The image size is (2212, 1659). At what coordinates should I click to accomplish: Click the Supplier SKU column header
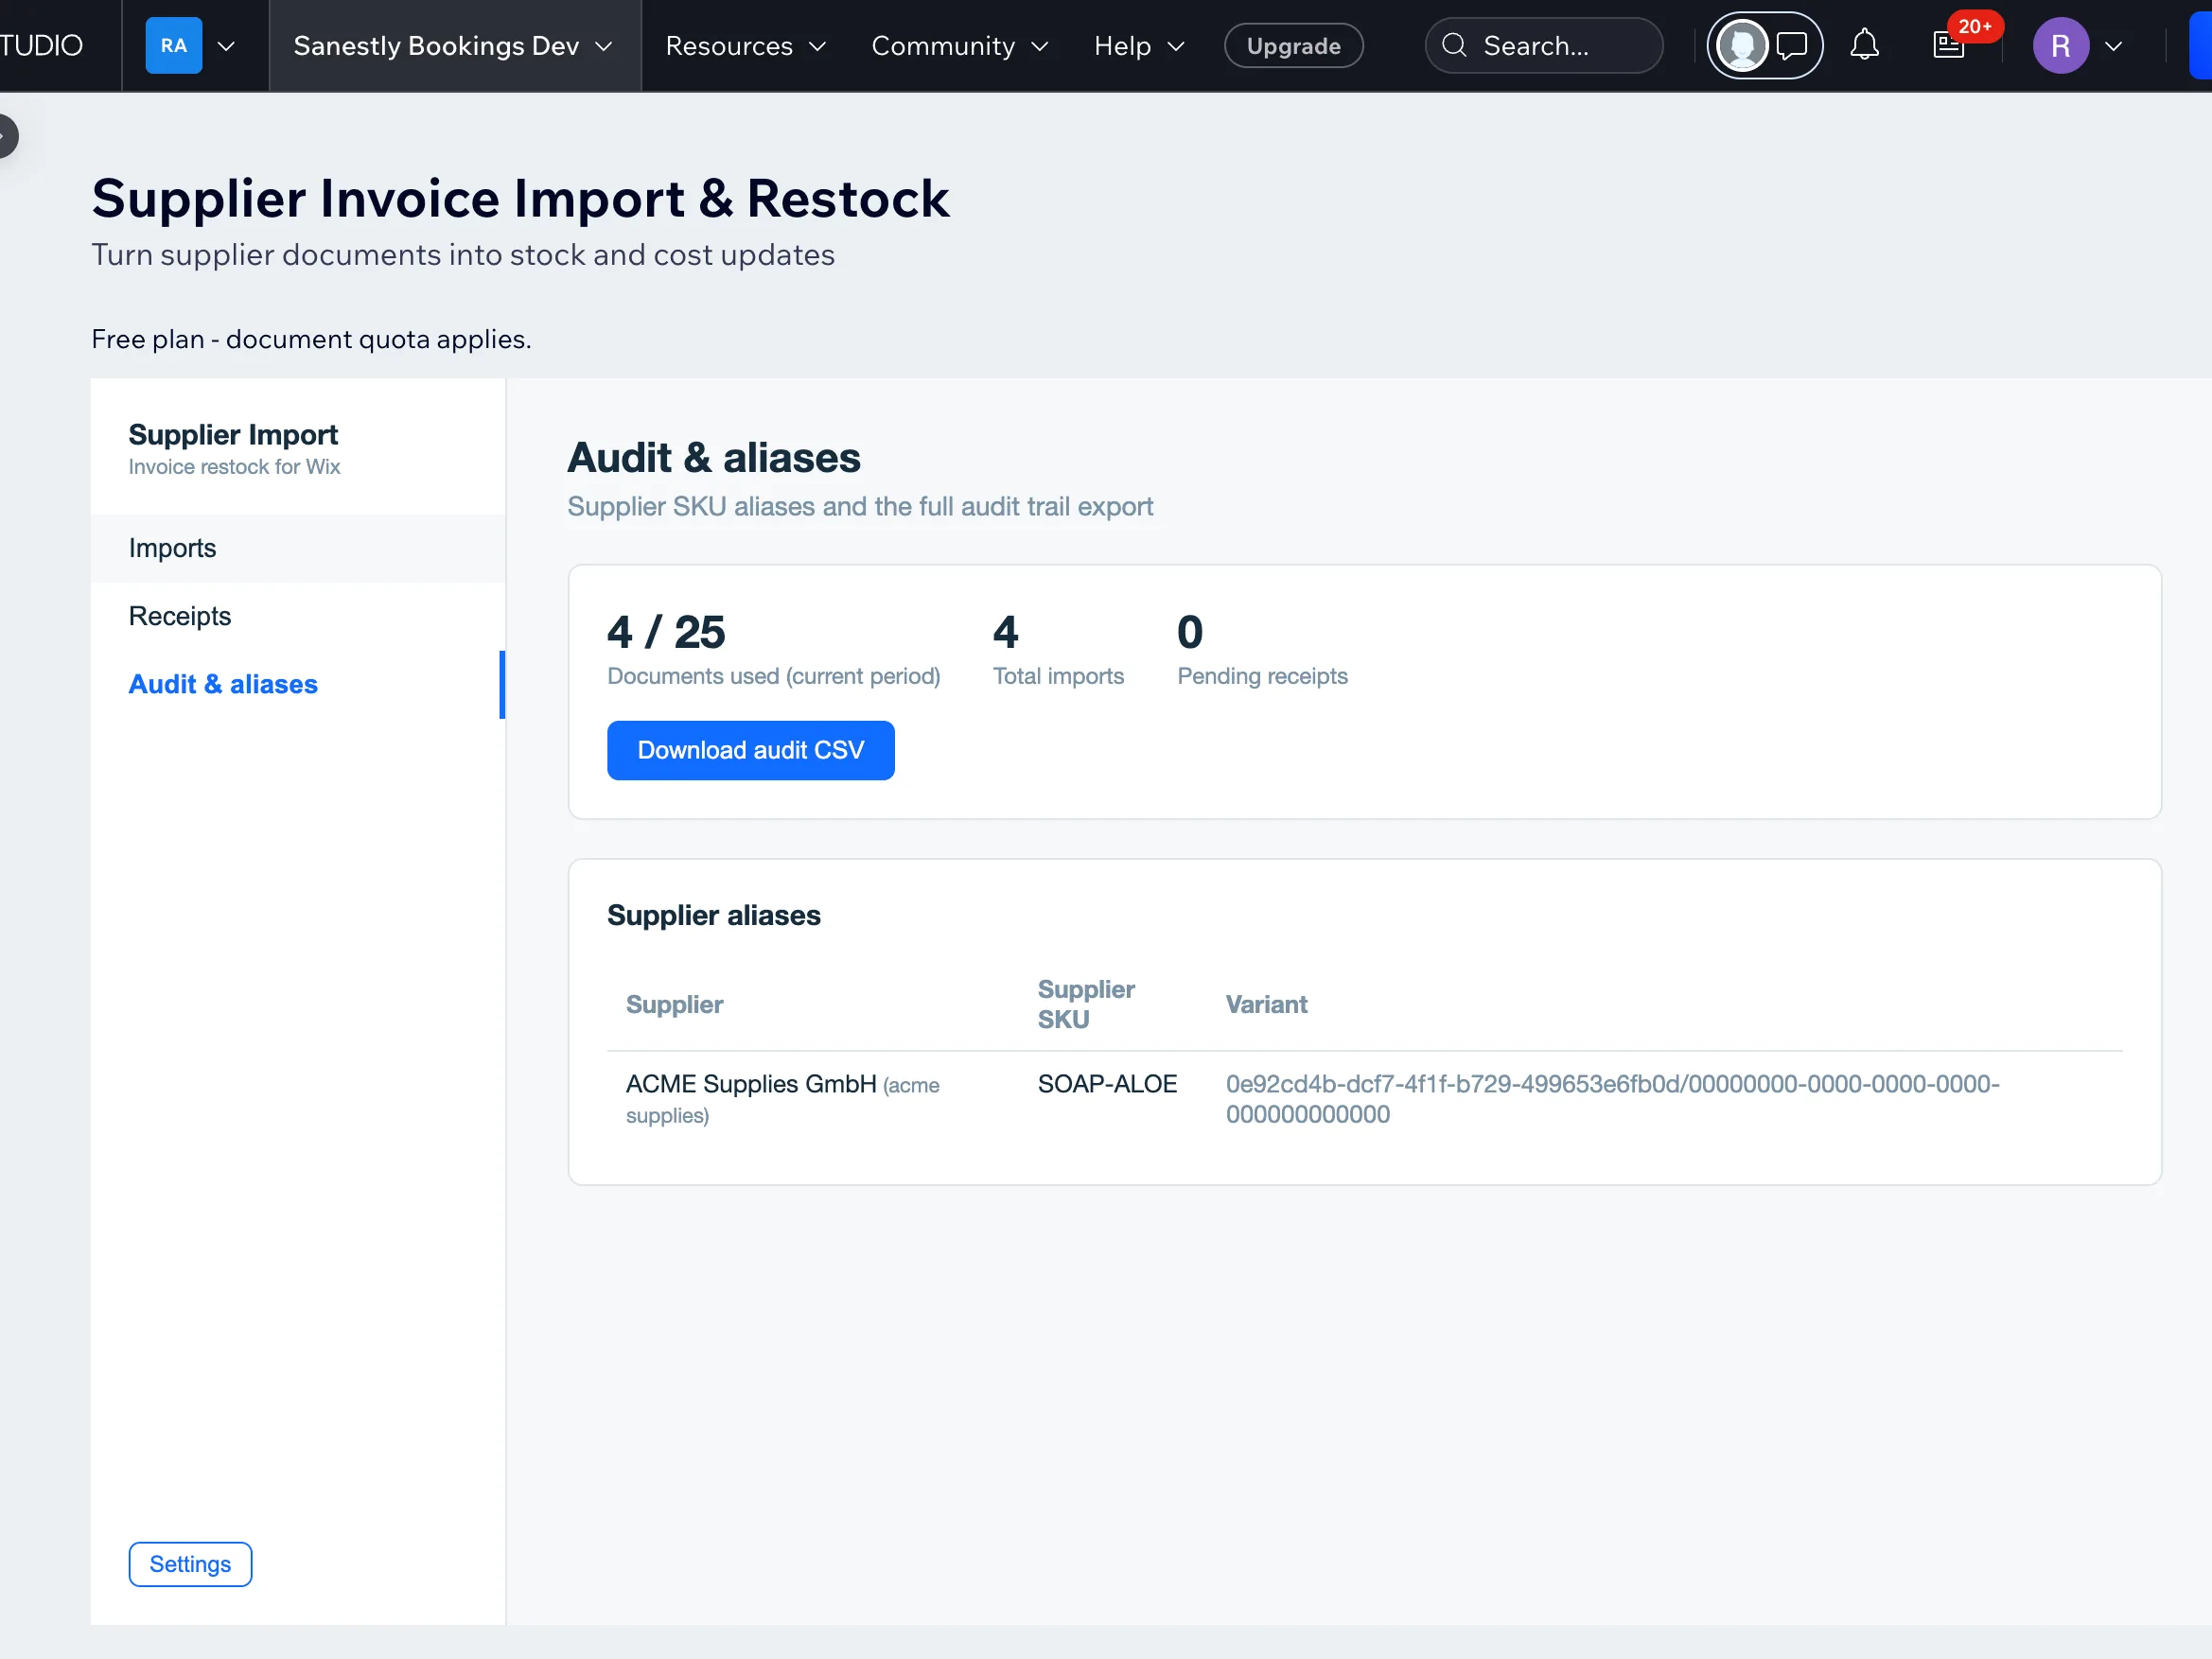pyautogui.click(x=1085, y=1004)
